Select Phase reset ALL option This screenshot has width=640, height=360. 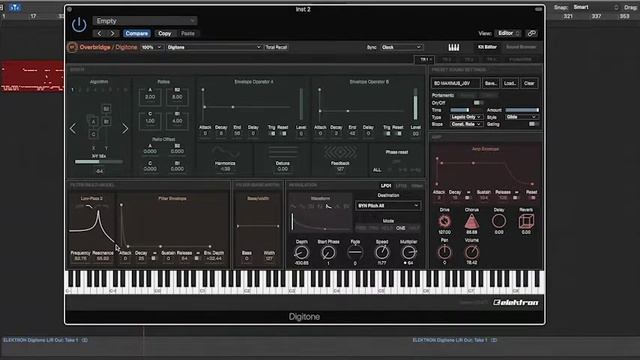pos(377,170)
